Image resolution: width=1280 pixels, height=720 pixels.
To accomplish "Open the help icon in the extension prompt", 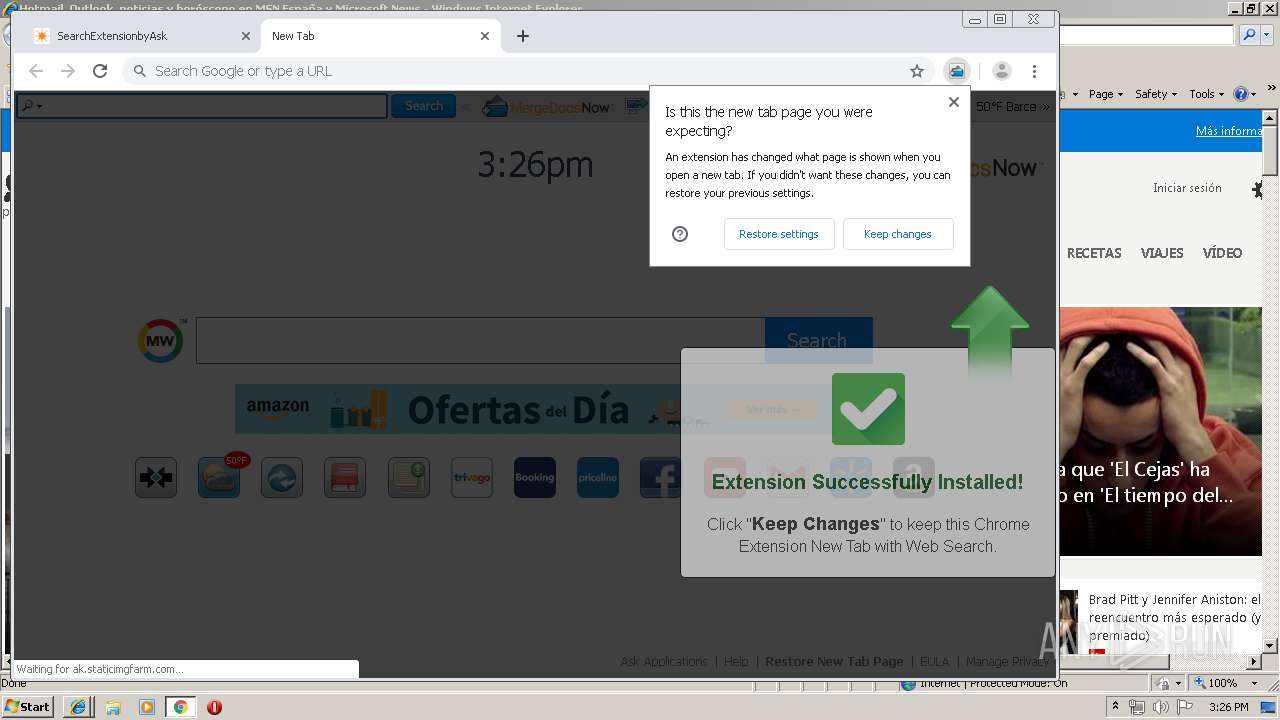I will 680,234.
